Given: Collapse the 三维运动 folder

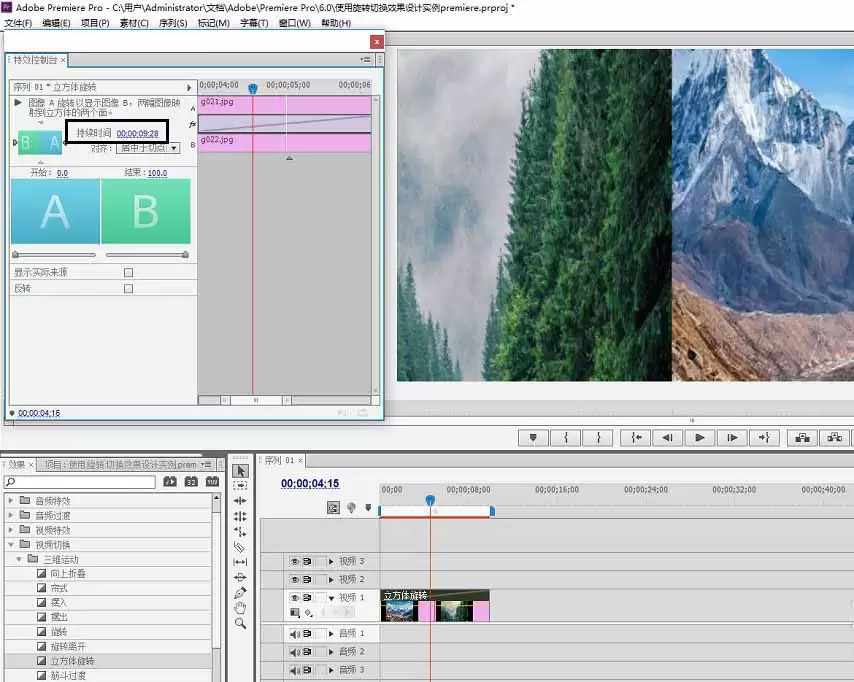Looking at the screenshot, I should 19,559.
